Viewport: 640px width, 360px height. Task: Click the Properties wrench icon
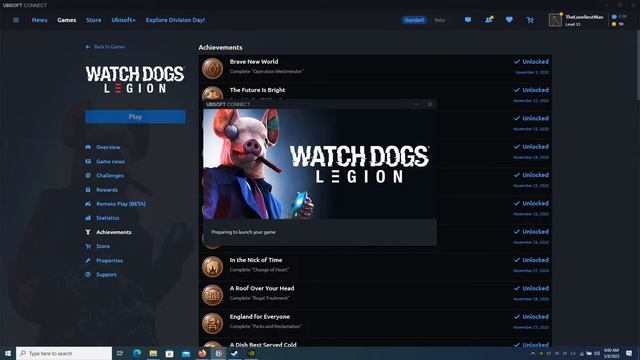coord(88,260)
